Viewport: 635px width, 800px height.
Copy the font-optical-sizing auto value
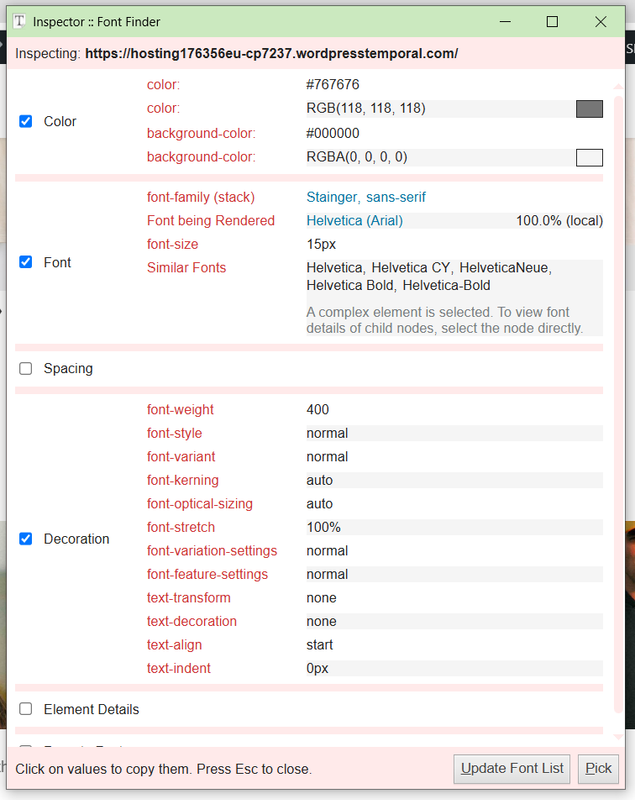pos(319,504)
